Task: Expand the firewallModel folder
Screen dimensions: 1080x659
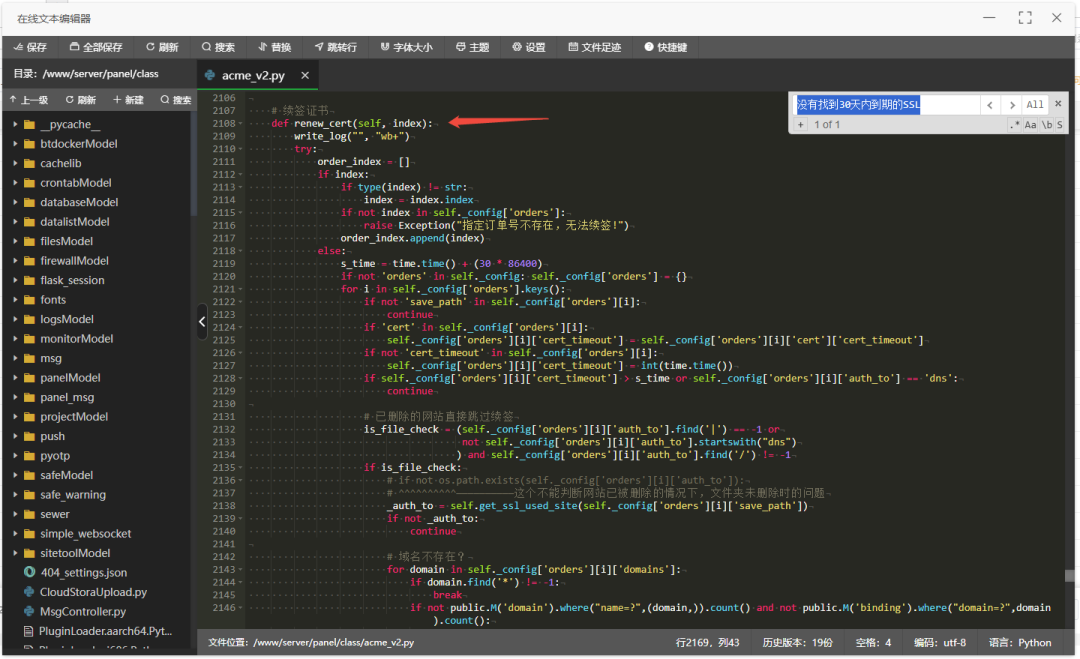Action: click(x=16, y=261)
